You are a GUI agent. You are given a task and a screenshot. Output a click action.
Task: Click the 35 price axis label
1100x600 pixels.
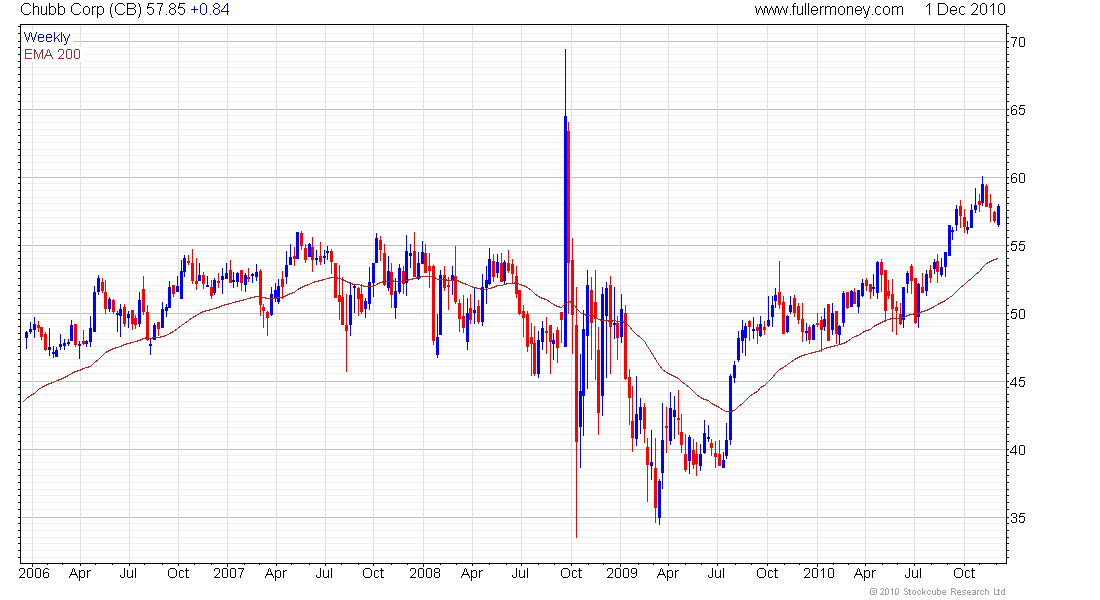tap(1017, 518)
